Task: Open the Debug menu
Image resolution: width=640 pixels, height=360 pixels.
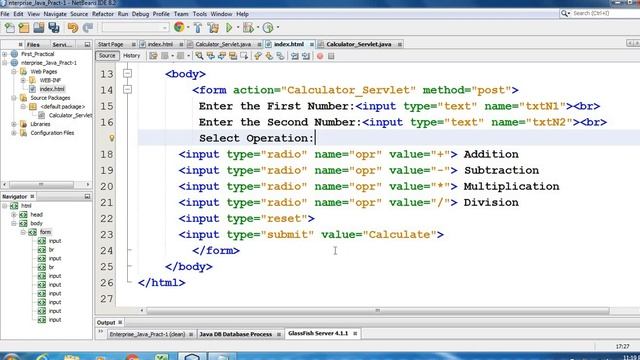Action: point(140,14)
